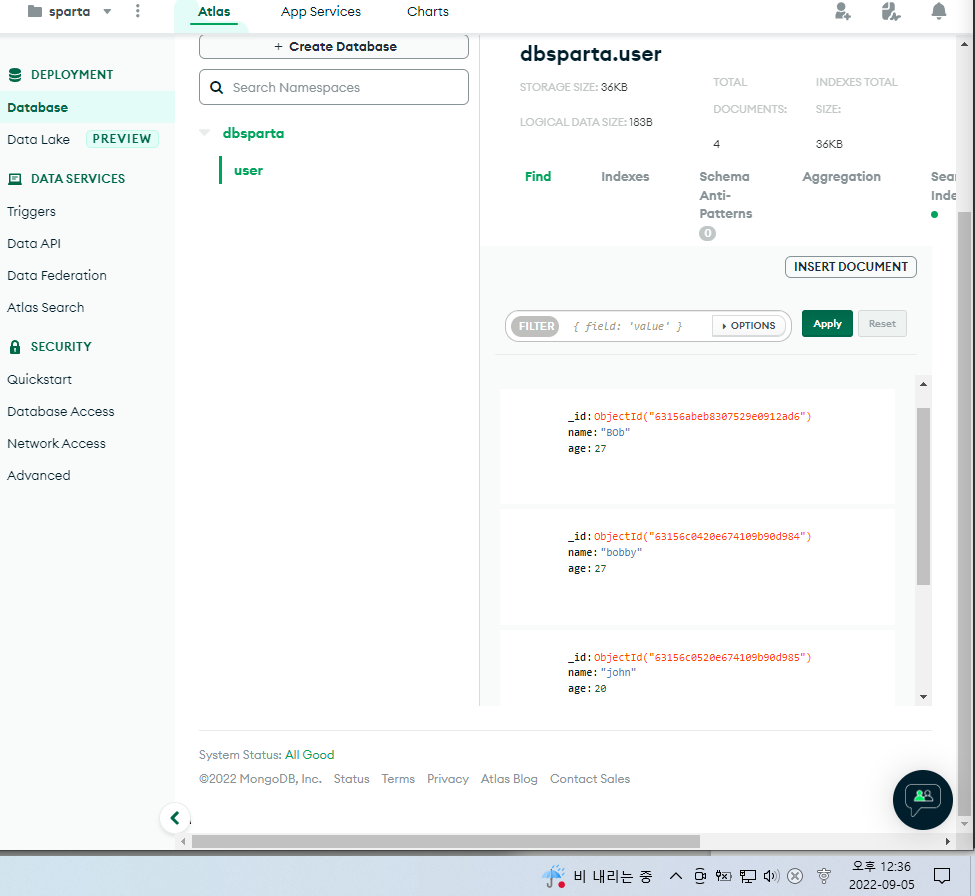This screenshot has width=975, height=896.
Task: Open Quickstart page
Action: coord(39,379)
